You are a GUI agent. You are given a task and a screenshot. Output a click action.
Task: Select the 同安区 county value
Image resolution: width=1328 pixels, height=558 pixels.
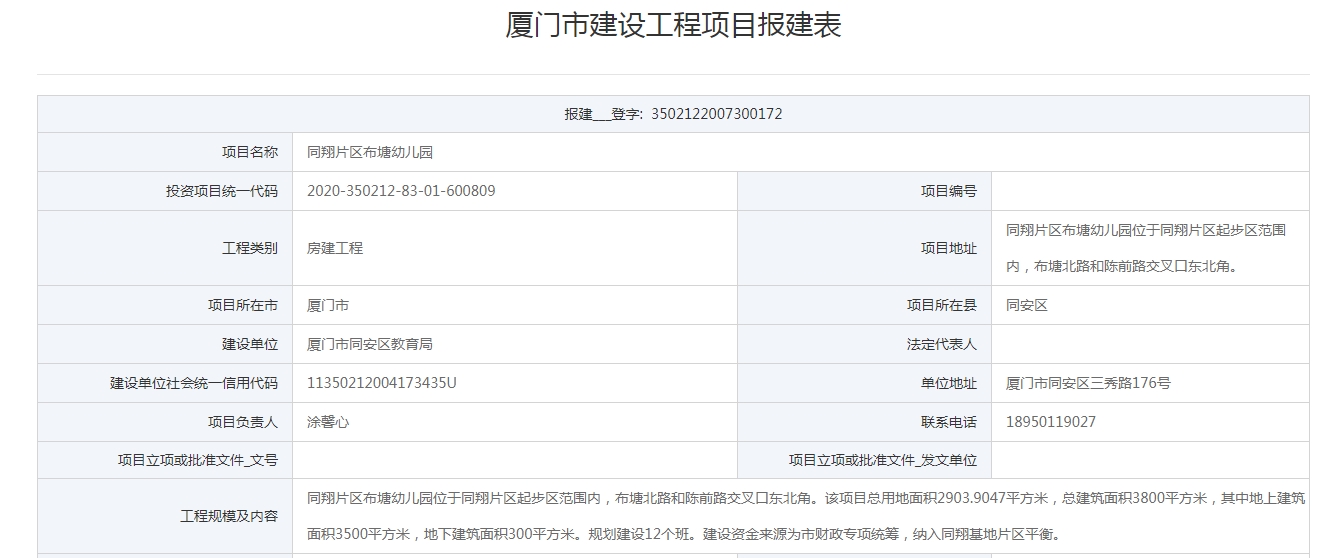(x=1027, y=305)
